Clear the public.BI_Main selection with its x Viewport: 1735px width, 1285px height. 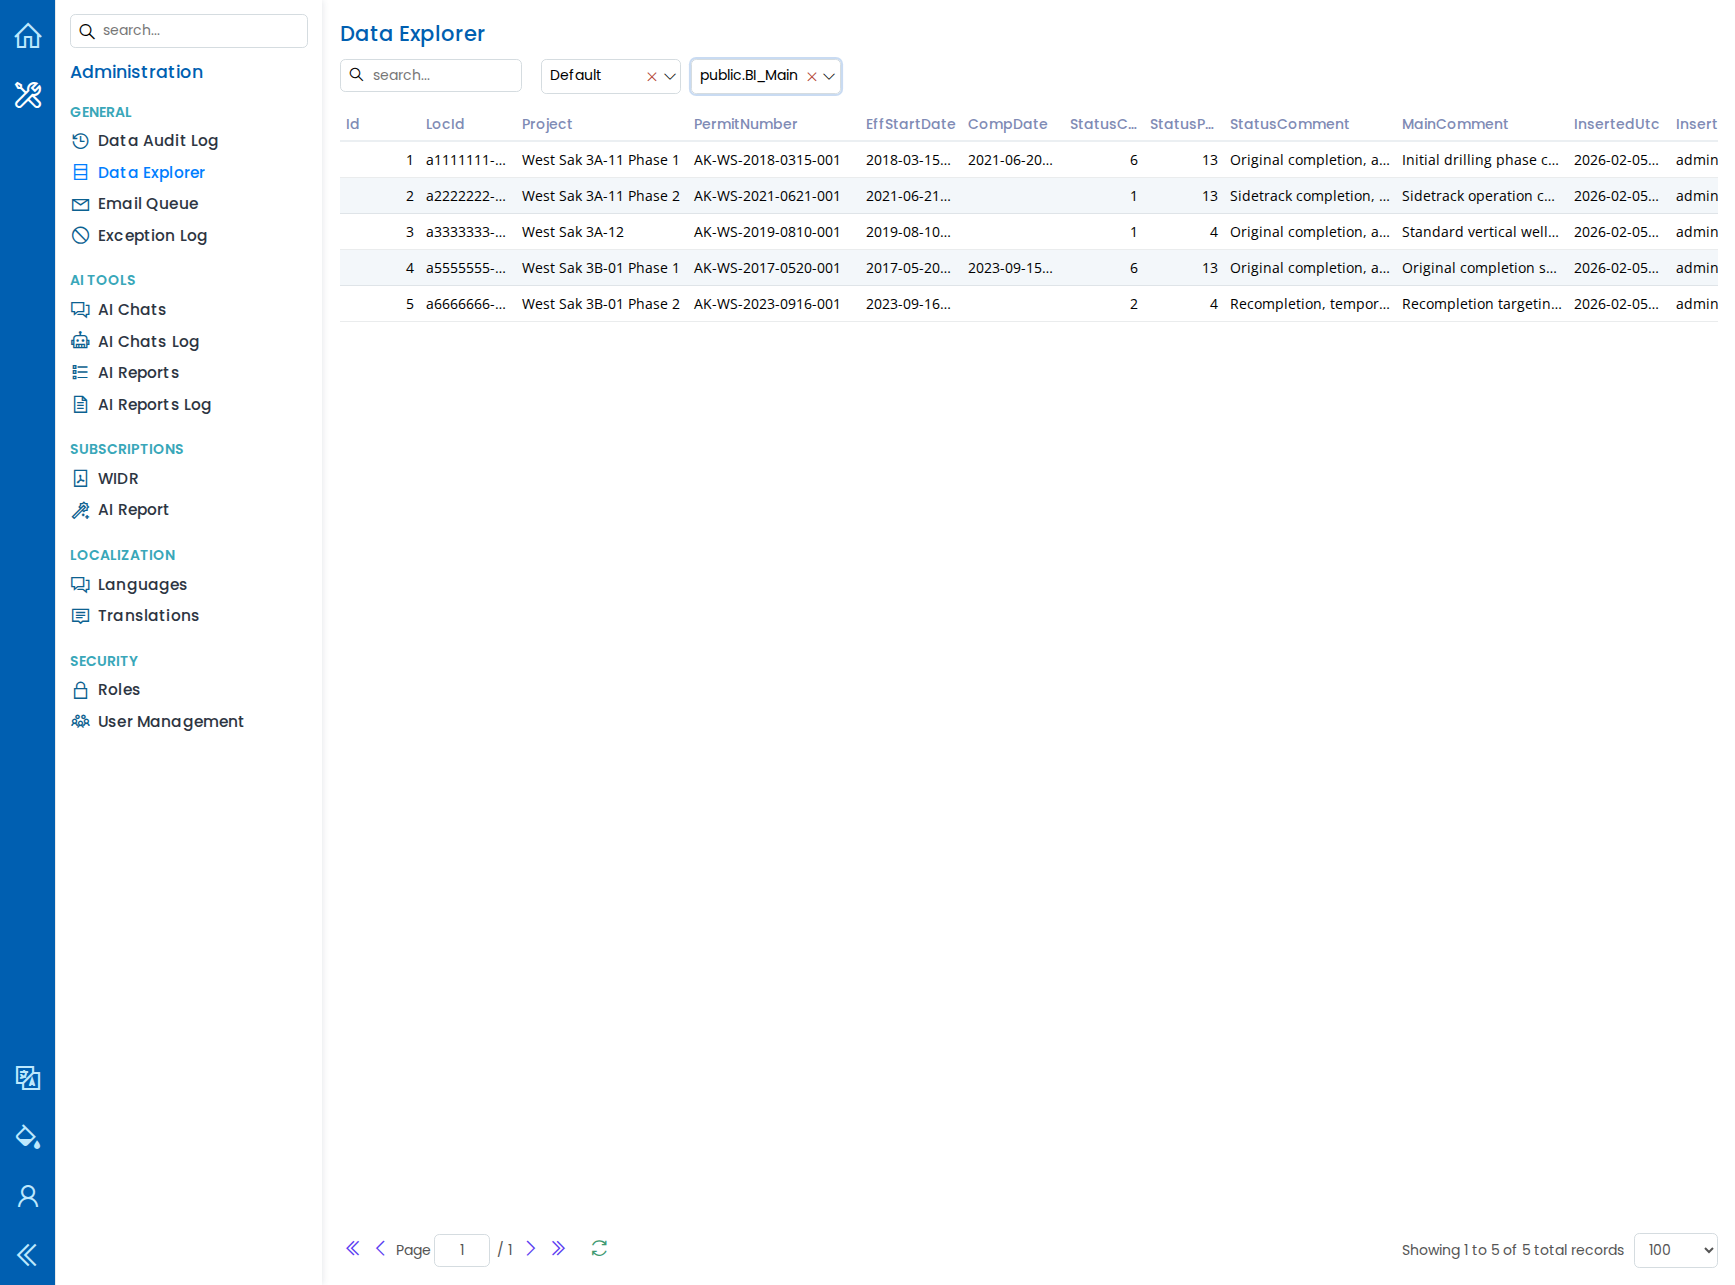[812, 77]
